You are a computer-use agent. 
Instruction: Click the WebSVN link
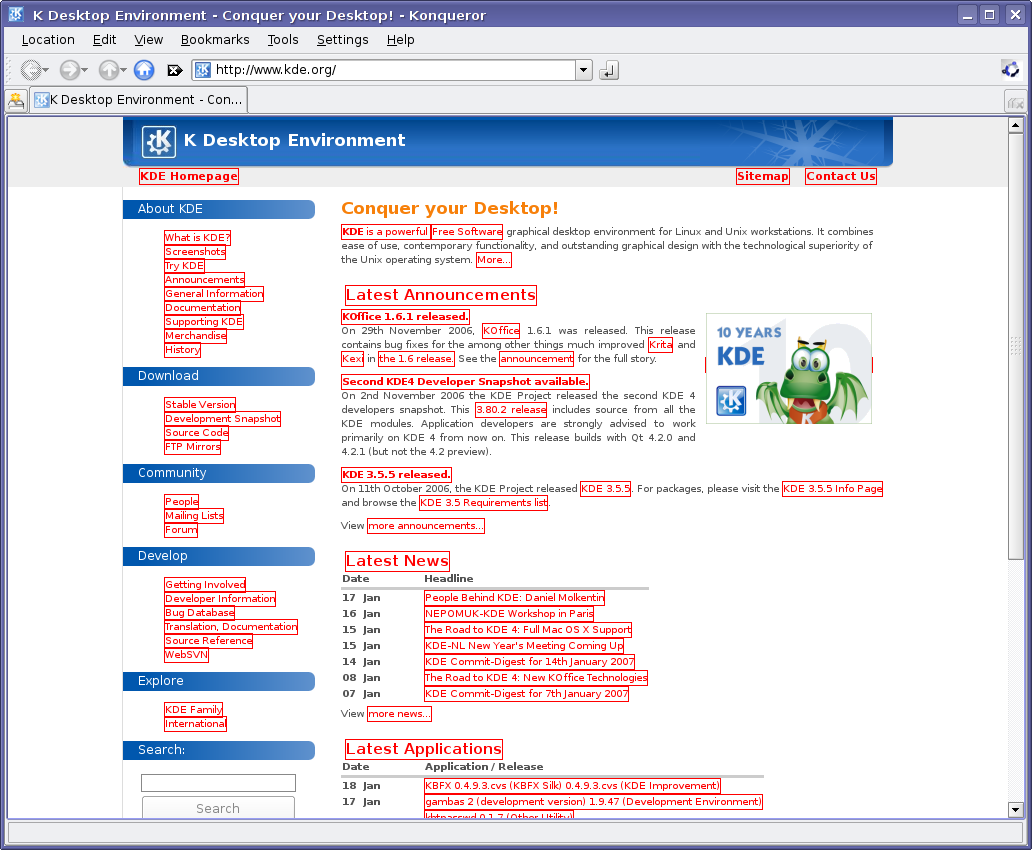(x=186, y=654)
